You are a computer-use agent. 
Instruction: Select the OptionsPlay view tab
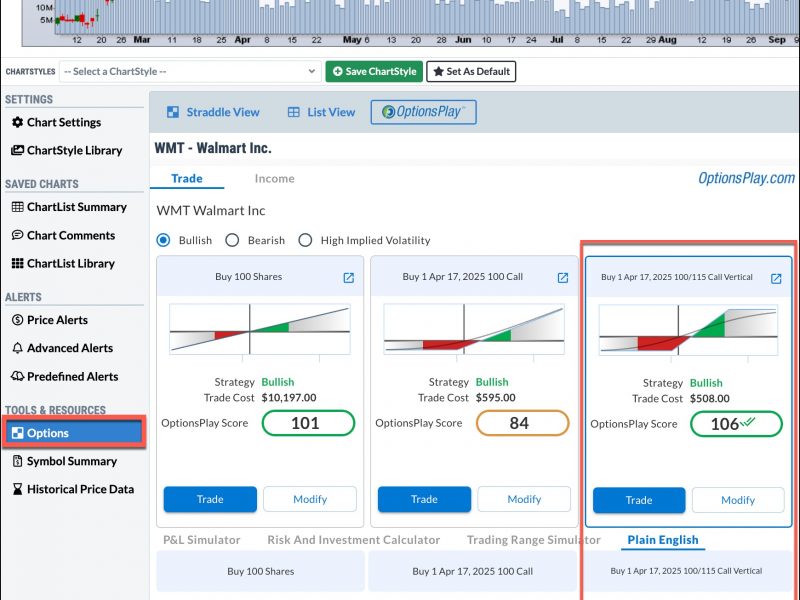pyautogui.click(x=423, y=112)
